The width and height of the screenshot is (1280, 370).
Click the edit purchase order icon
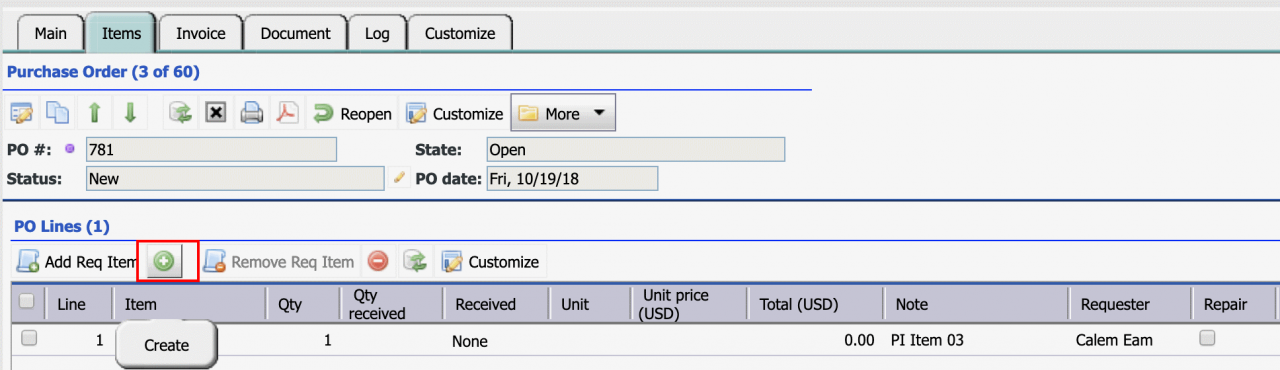tap(22, 113)
